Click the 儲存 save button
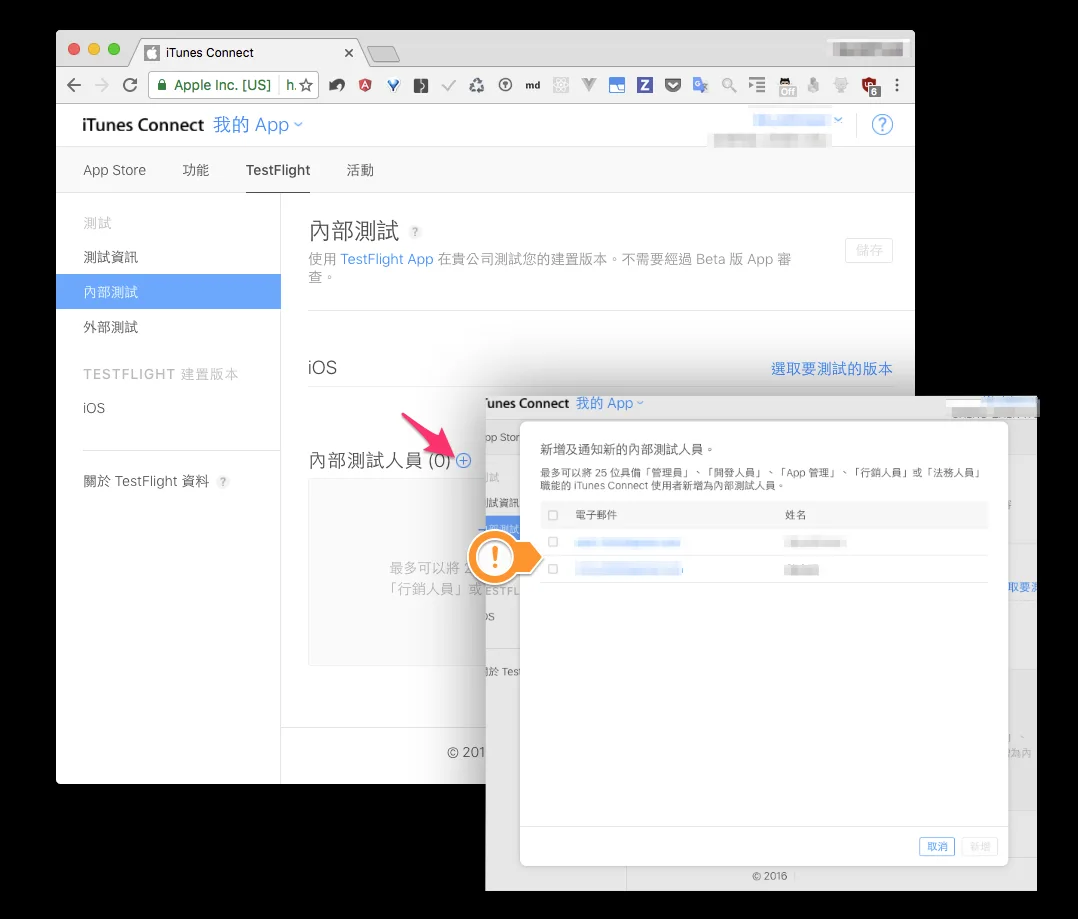The width and height of the screenshot is (1078, 919). pyautogui.click(x=869, y=250)
